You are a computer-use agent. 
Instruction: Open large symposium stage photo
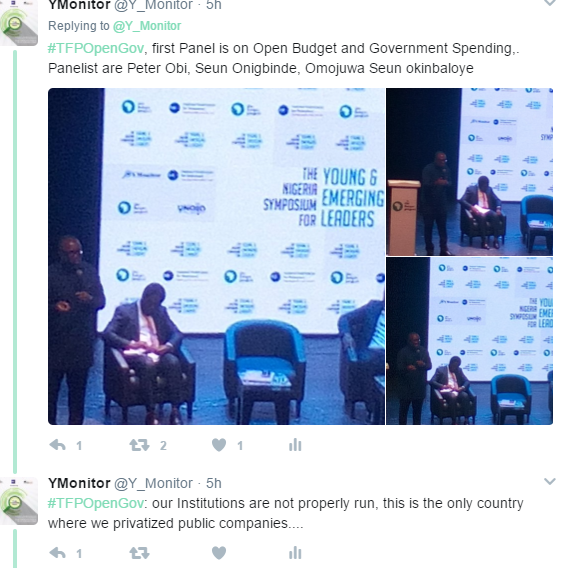[216, 256]
